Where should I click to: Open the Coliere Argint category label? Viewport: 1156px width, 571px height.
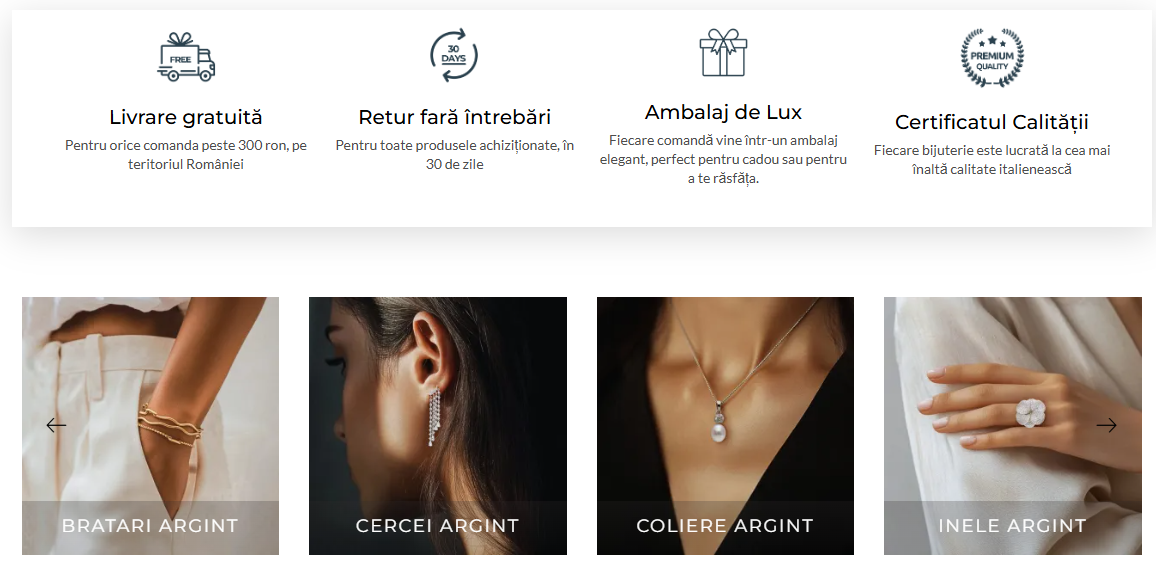pos(725,525)
